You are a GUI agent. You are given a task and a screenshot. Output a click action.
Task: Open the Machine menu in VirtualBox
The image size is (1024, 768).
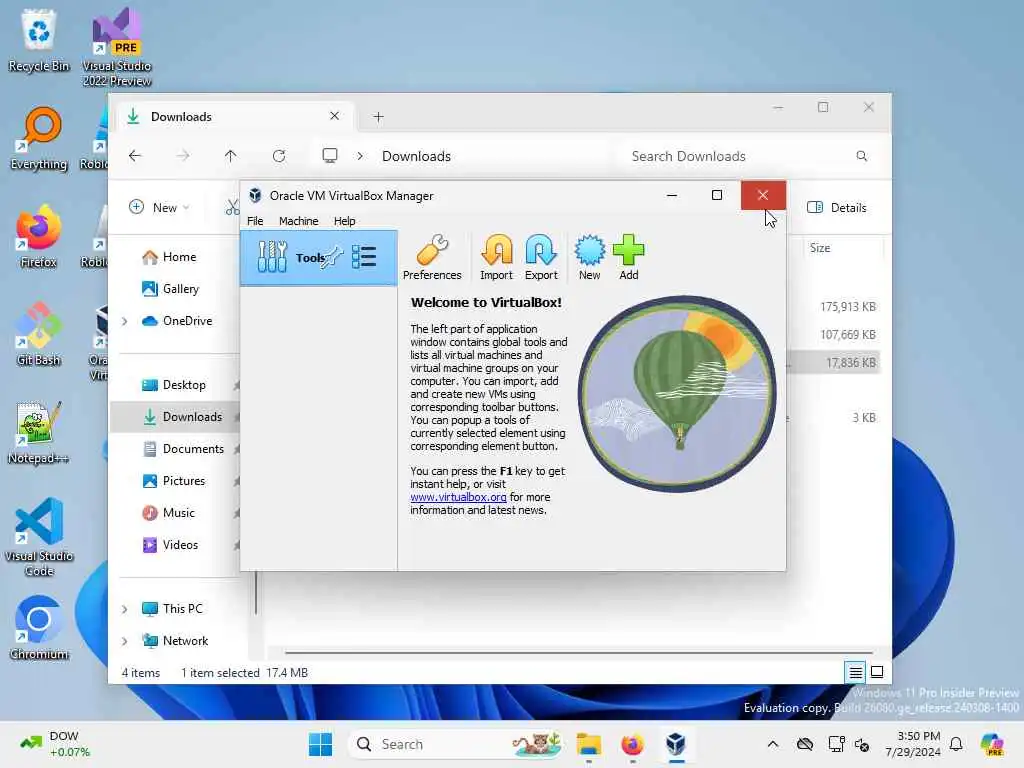(x=298, y=221)
